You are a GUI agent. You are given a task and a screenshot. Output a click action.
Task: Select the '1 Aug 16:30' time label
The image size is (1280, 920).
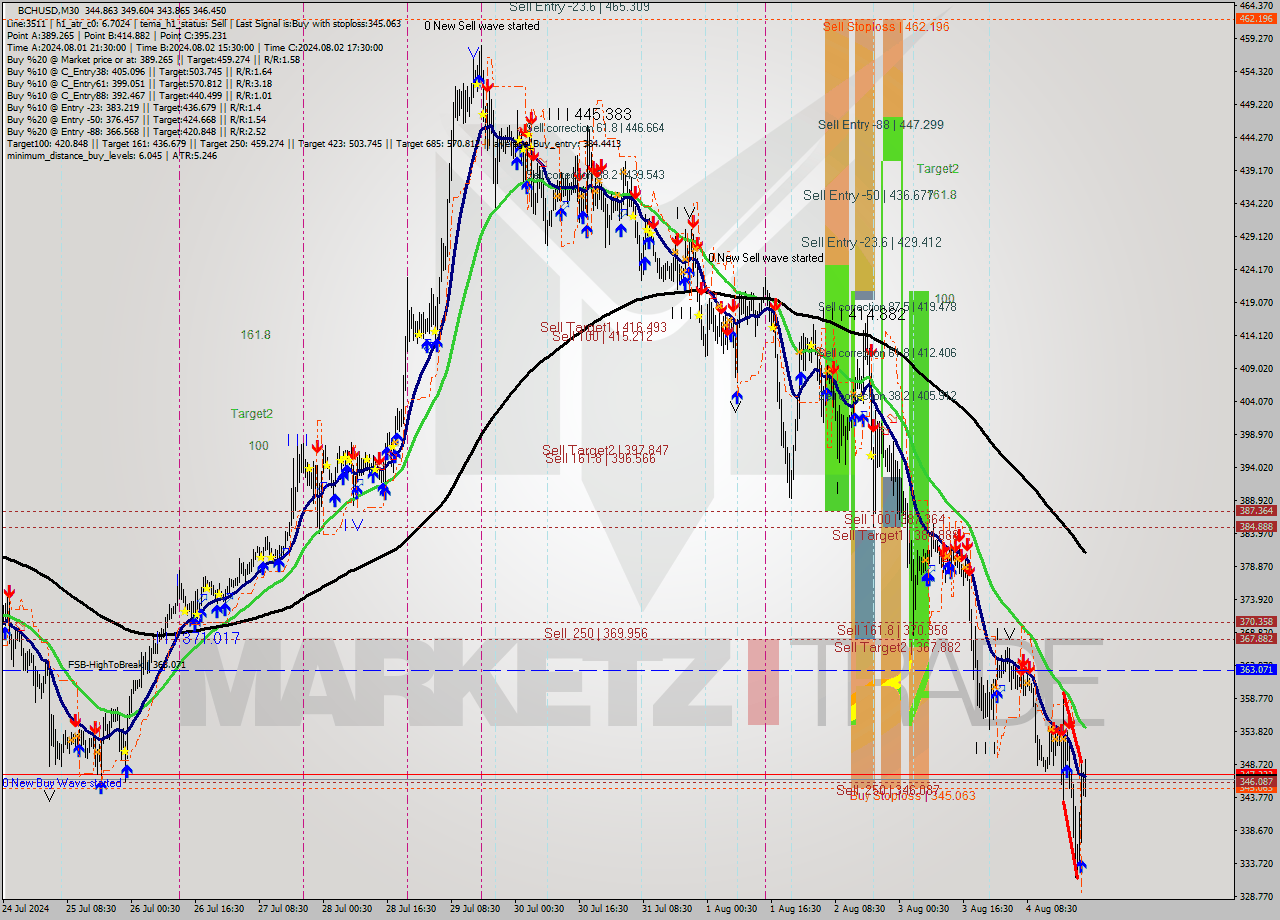(x=795, y=909)
